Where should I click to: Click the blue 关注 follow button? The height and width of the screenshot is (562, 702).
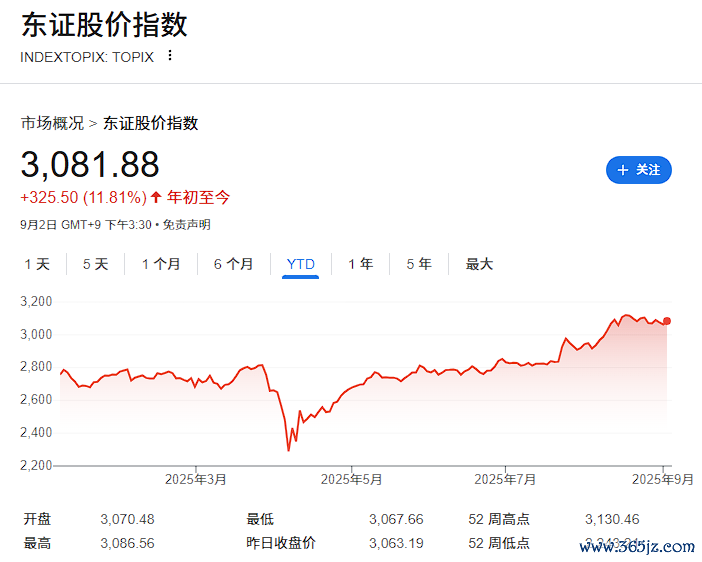639,170
